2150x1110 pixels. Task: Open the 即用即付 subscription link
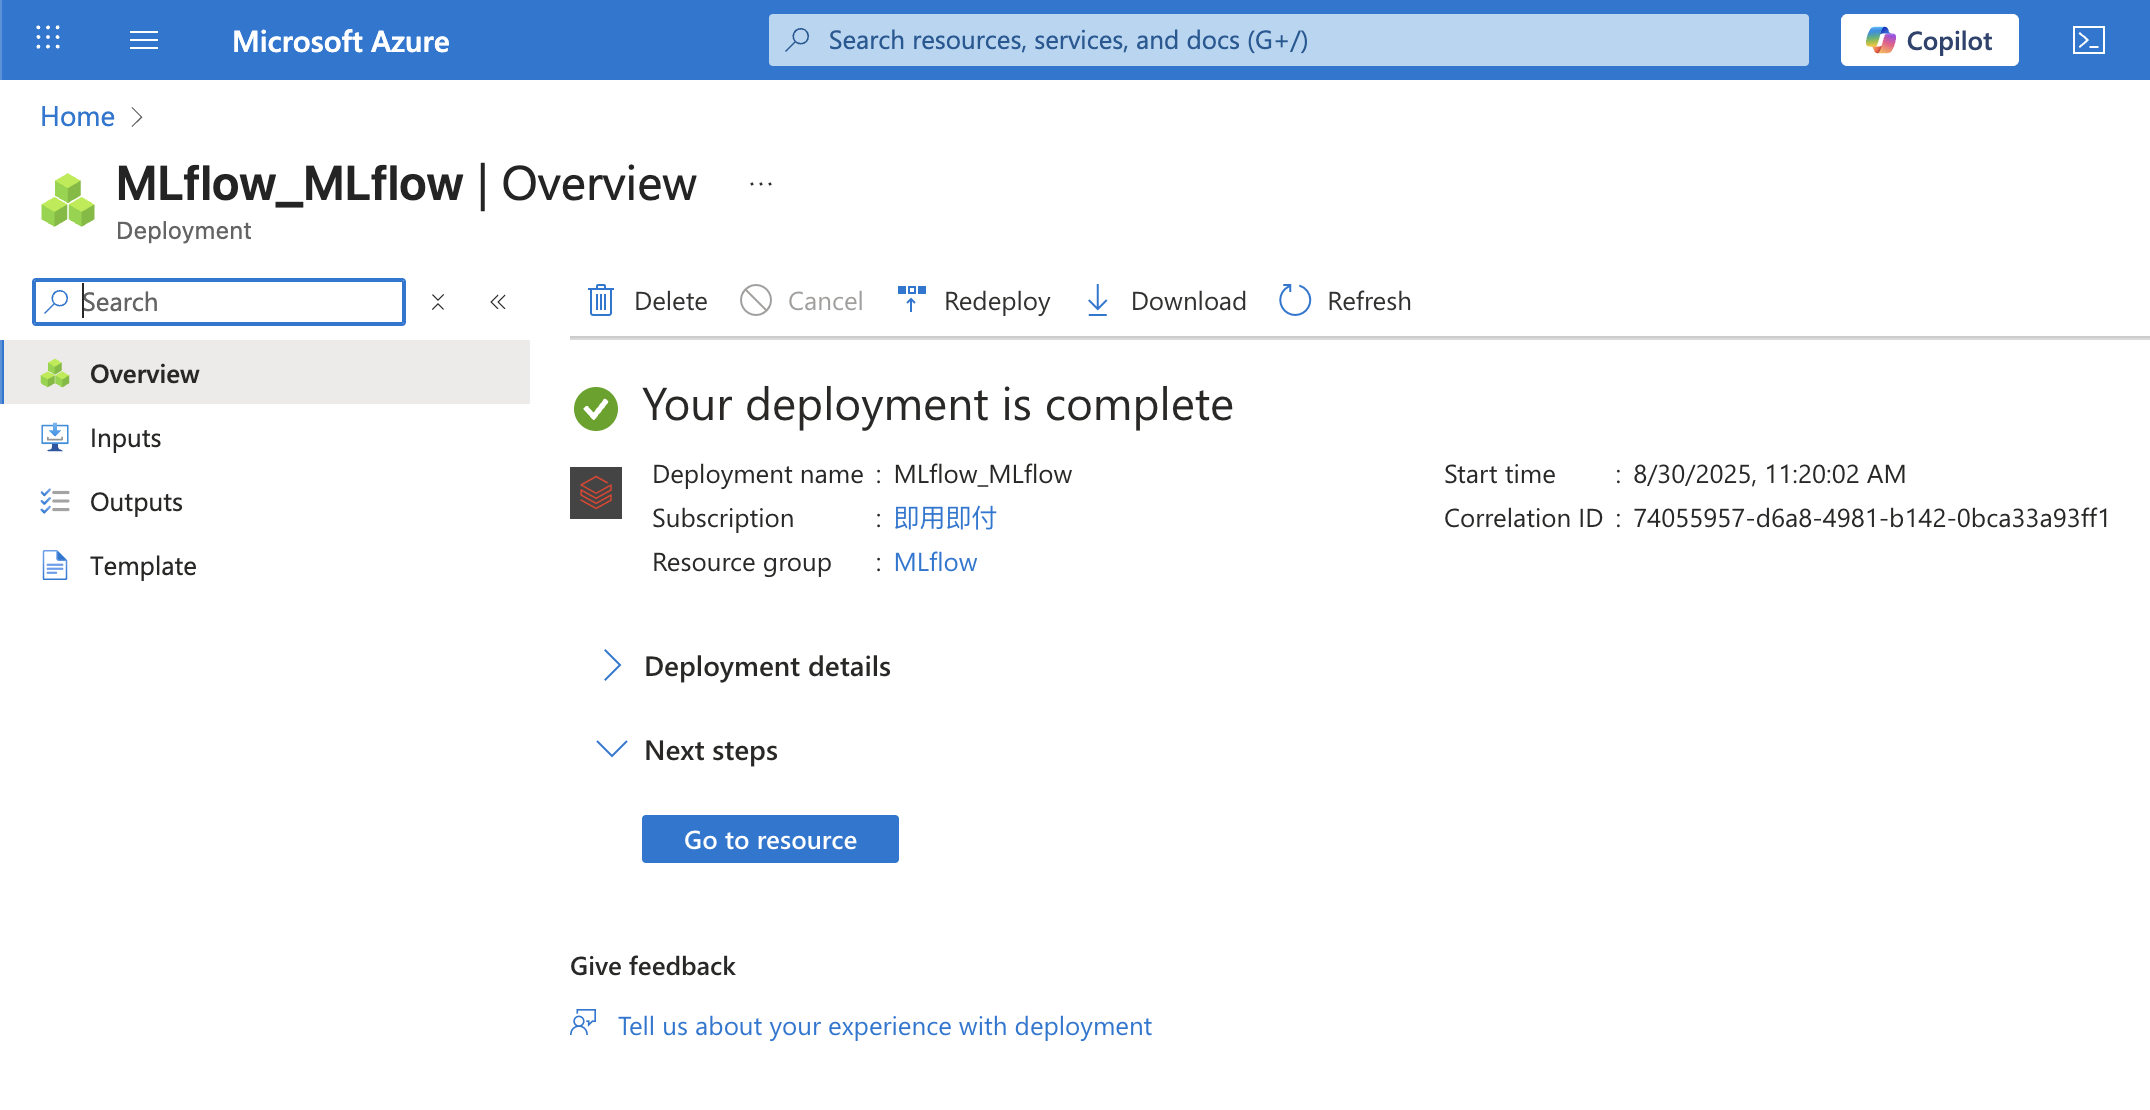coord(945,518)
